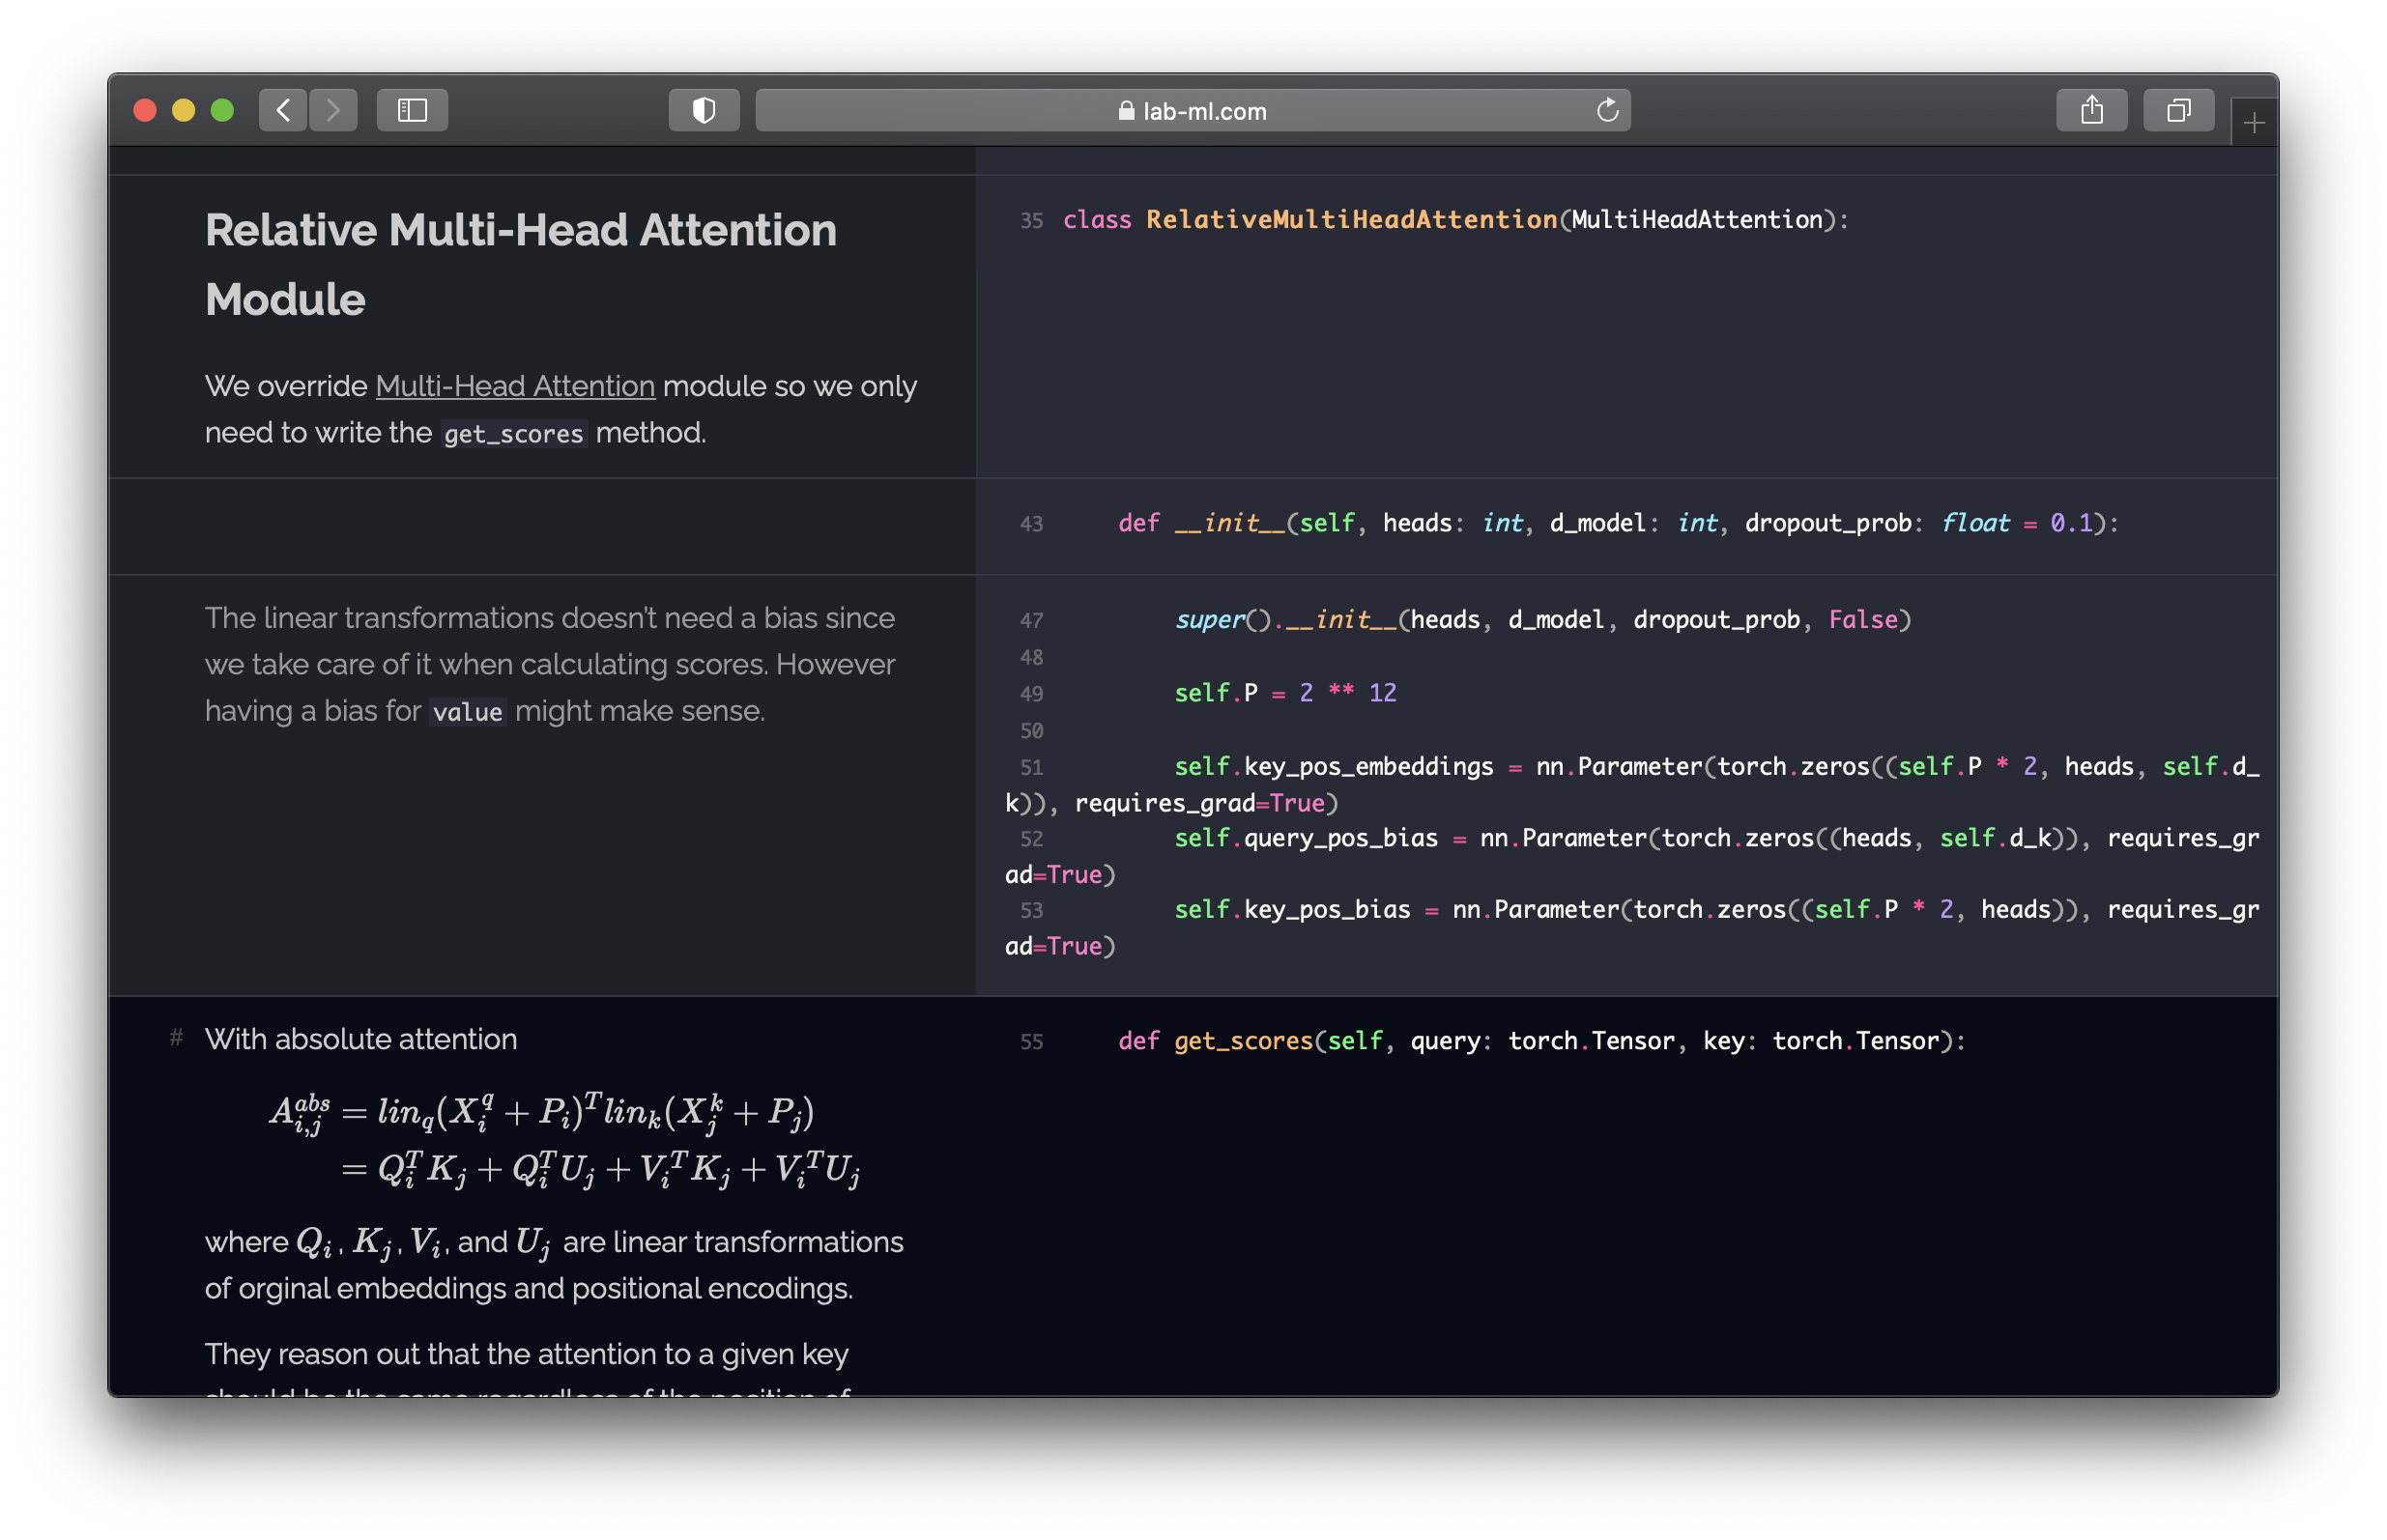Open the Multi-Head Attention link

(x=514, y=386)
